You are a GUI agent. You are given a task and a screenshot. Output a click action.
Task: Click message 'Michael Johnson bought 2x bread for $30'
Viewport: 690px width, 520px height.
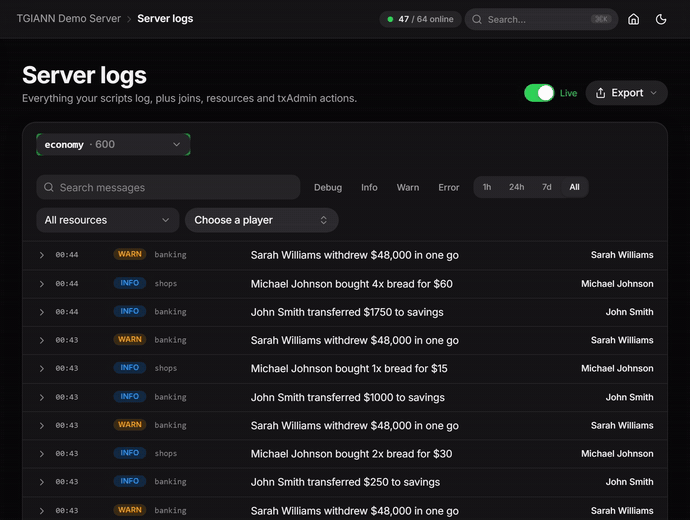coord(352,454)
